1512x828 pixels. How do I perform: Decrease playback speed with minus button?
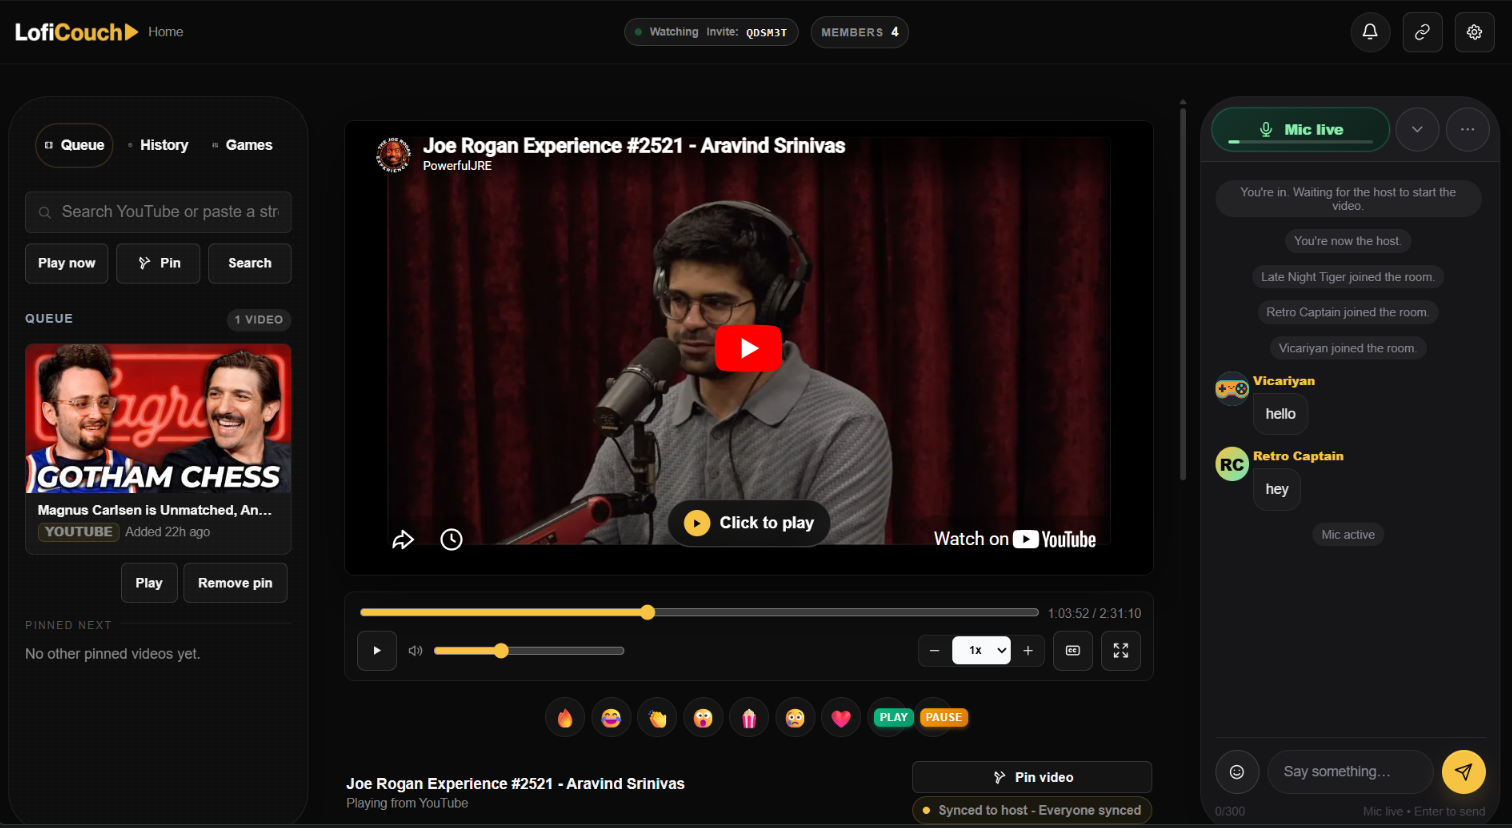(x=935, y=650)
